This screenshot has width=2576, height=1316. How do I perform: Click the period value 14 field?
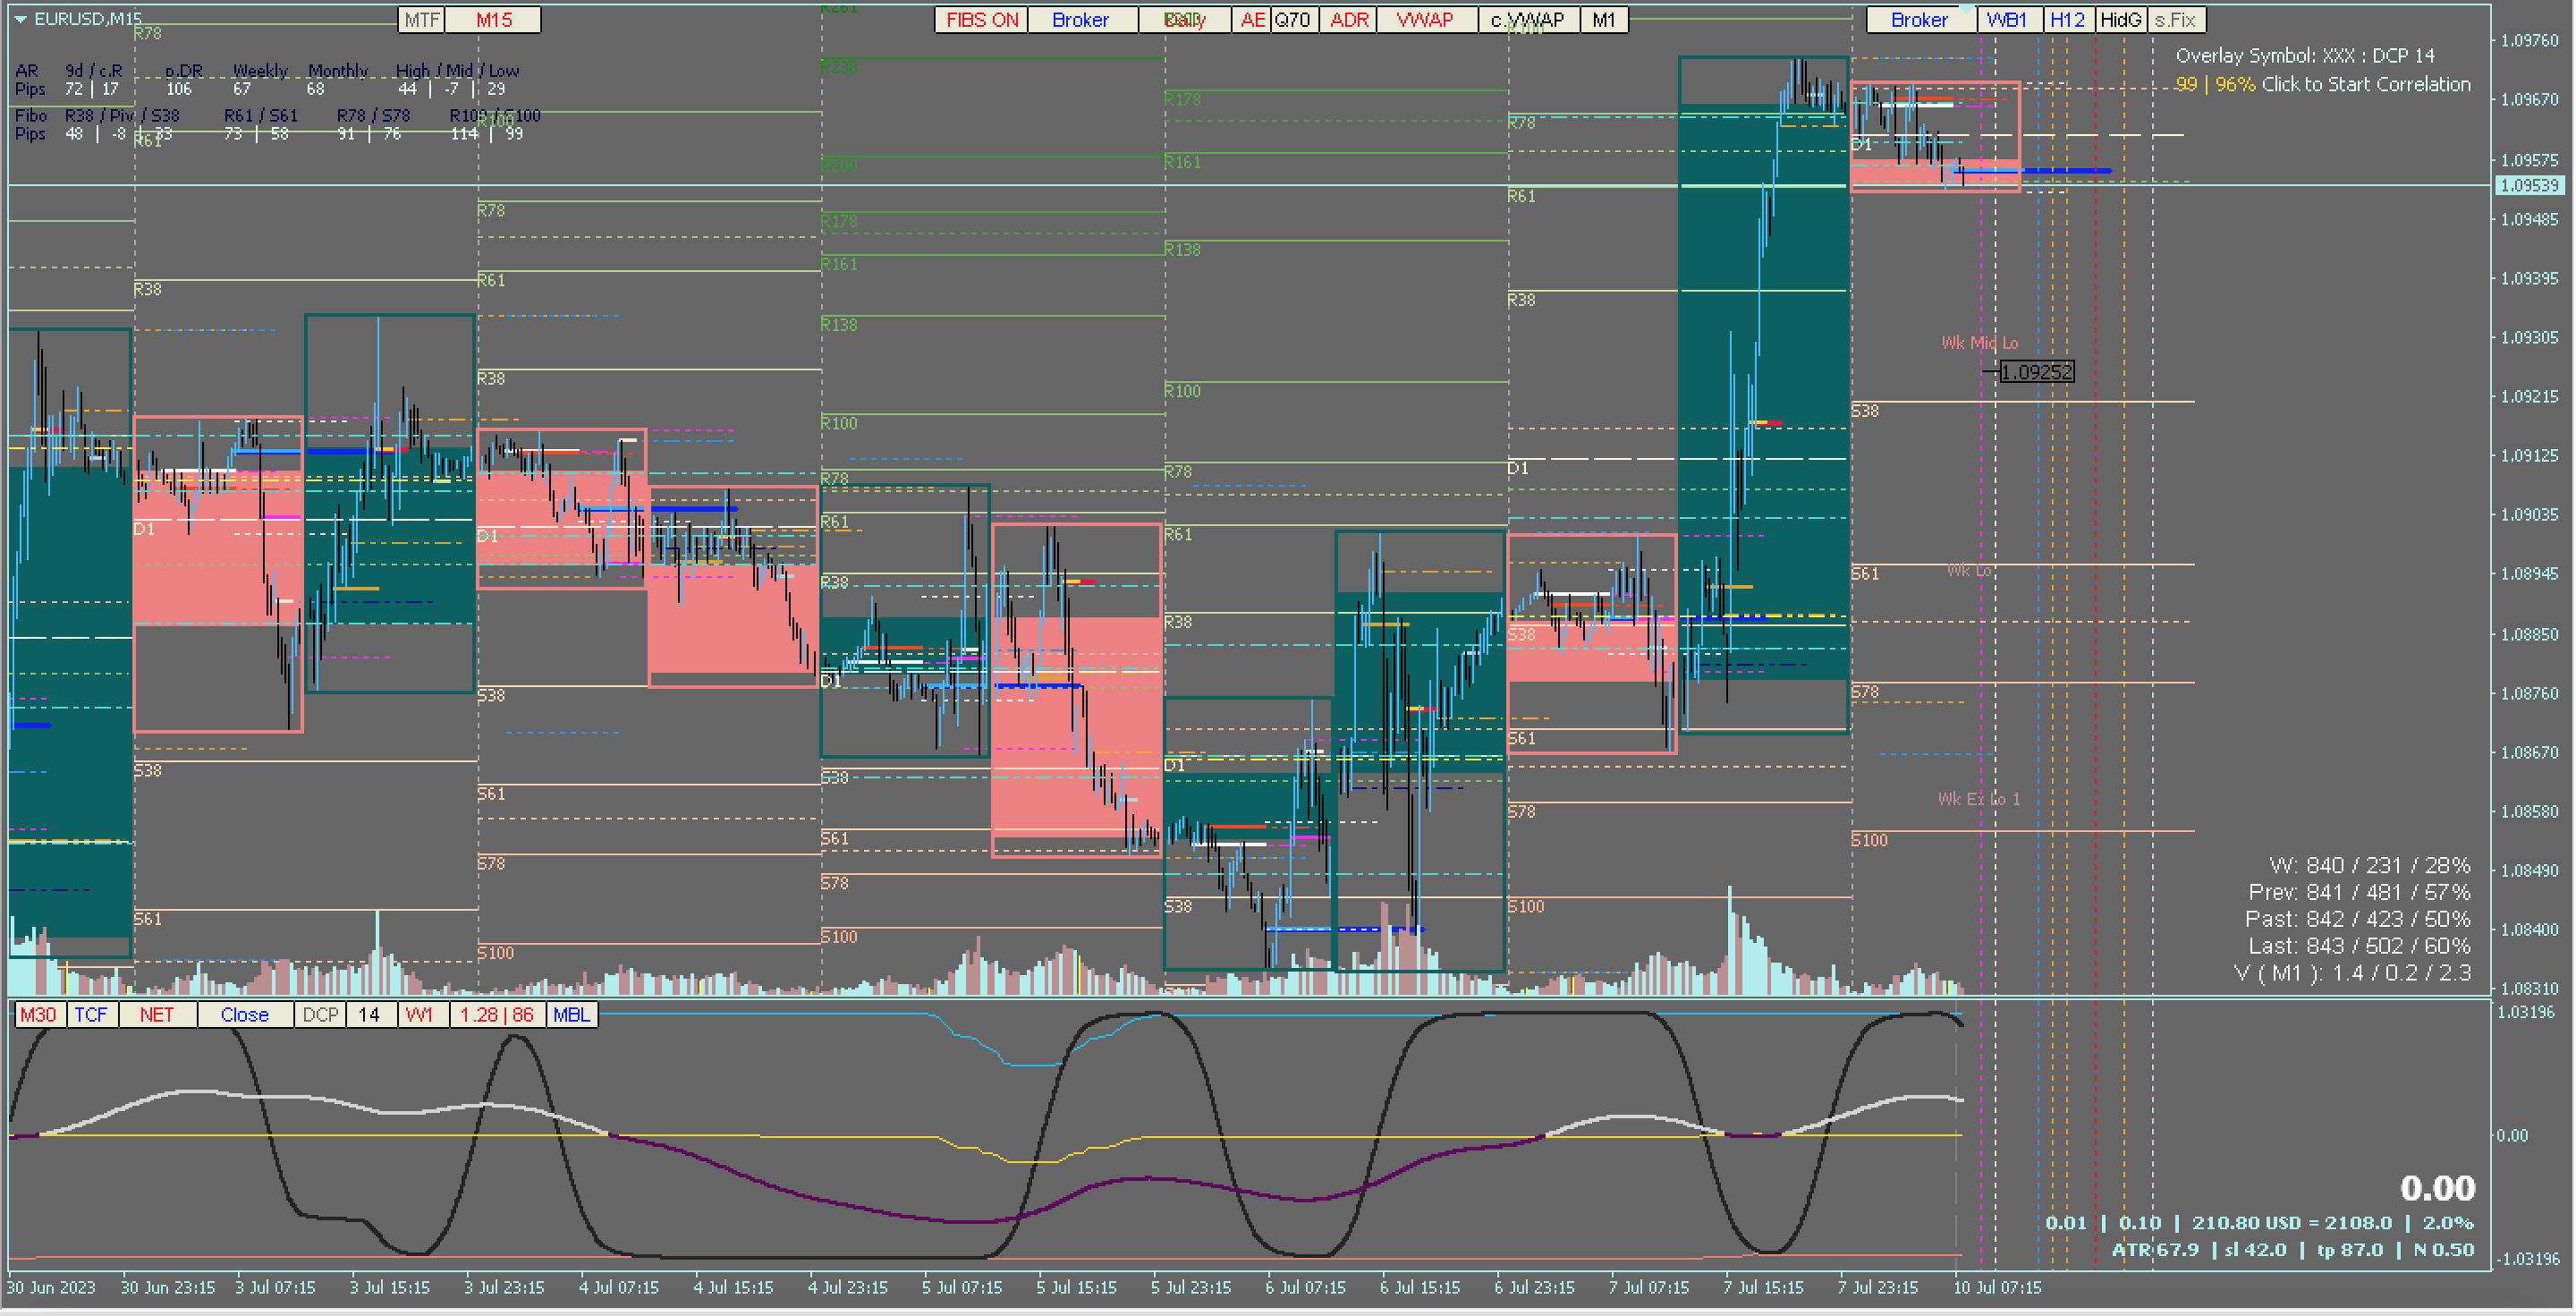pos(369,1014)
